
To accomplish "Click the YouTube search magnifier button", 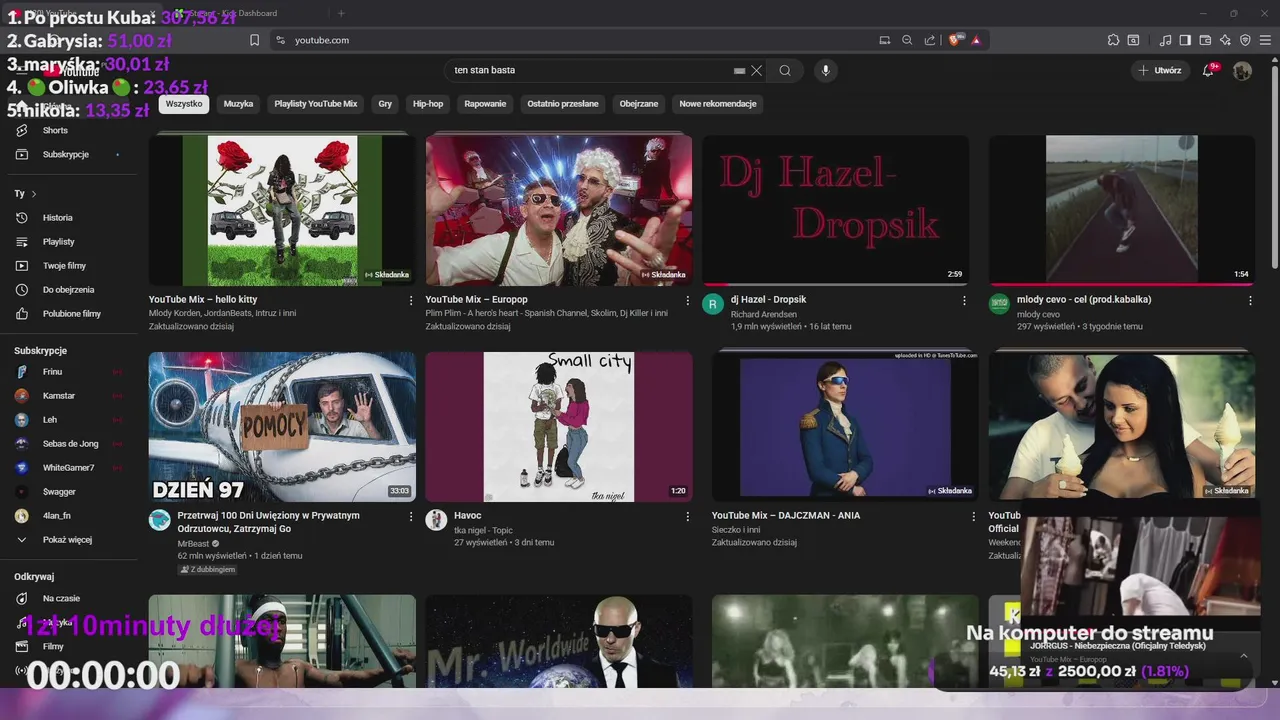I will click(x=785, y=70).
